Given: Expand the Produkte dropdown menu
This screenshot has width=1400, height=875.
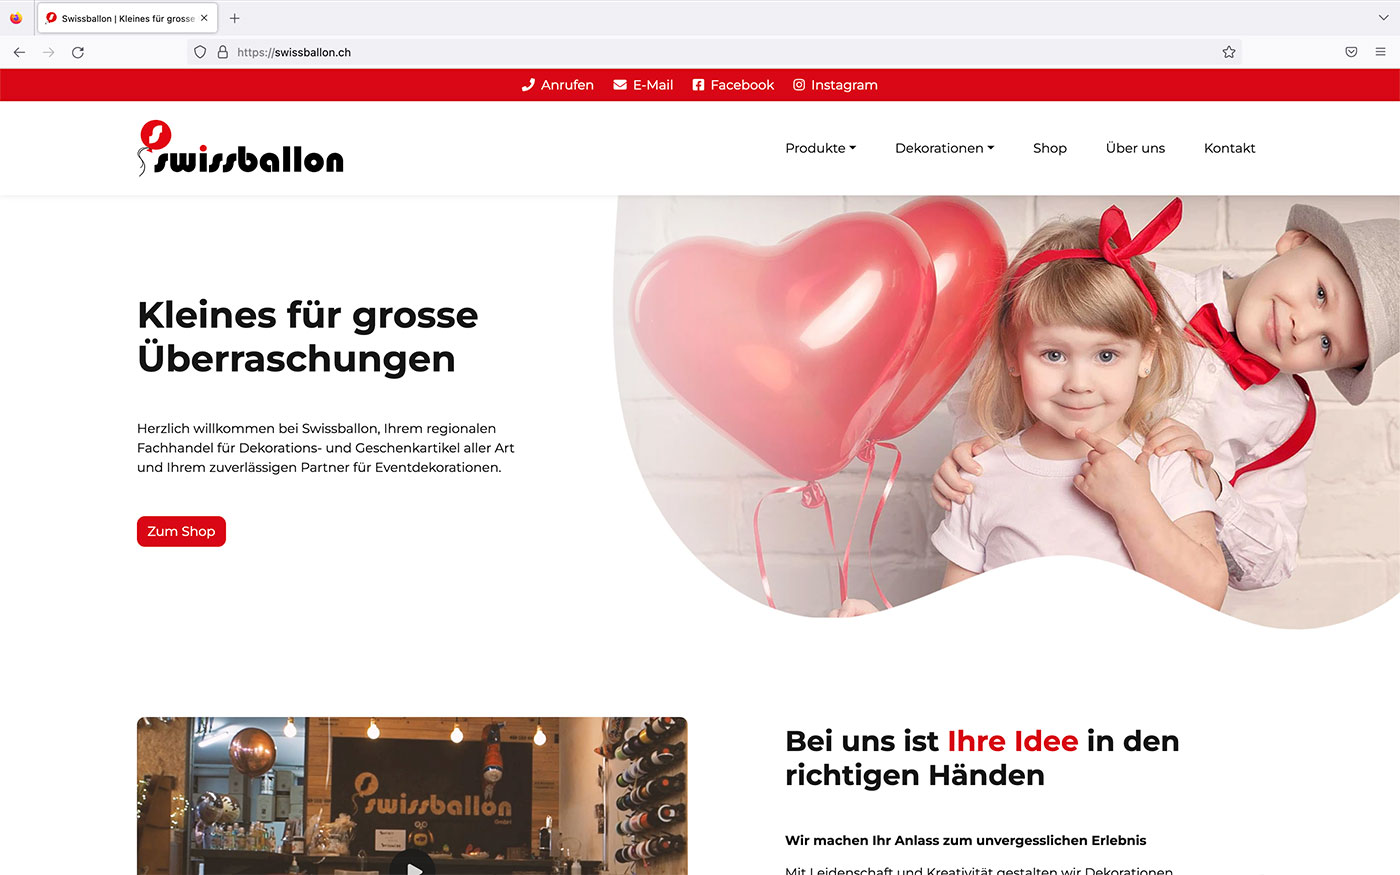Looking at the screenshot, I should (820, 148).
